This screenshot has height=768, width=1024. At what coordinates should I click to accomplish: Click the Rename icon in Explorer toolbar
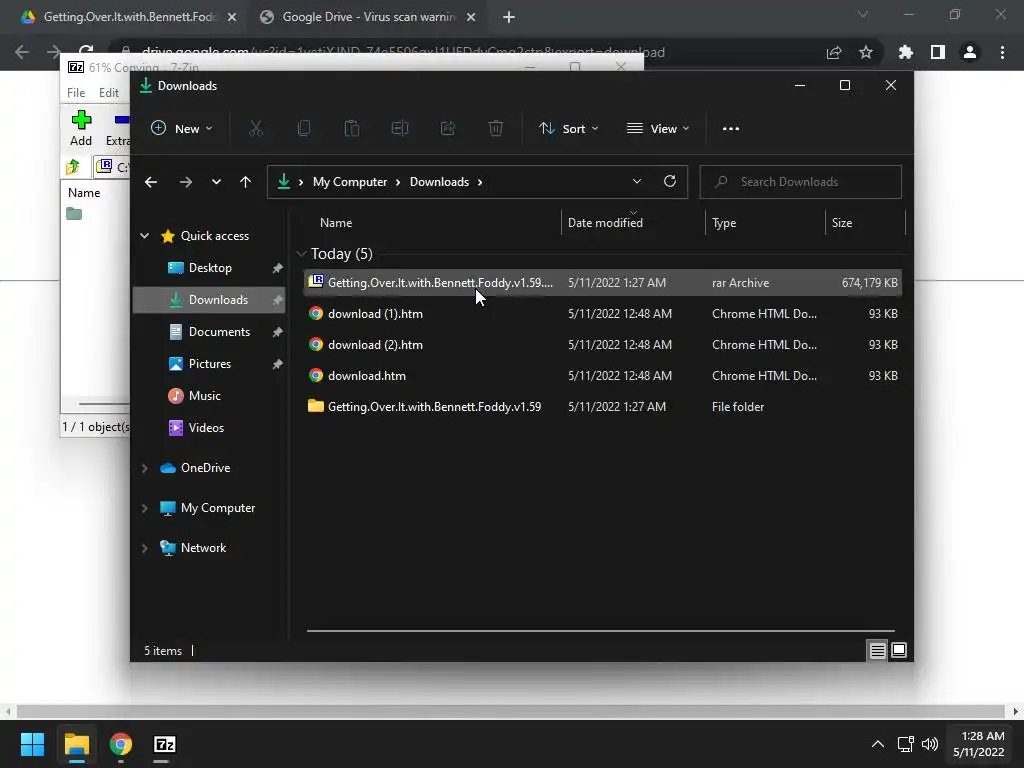(400, 129)
